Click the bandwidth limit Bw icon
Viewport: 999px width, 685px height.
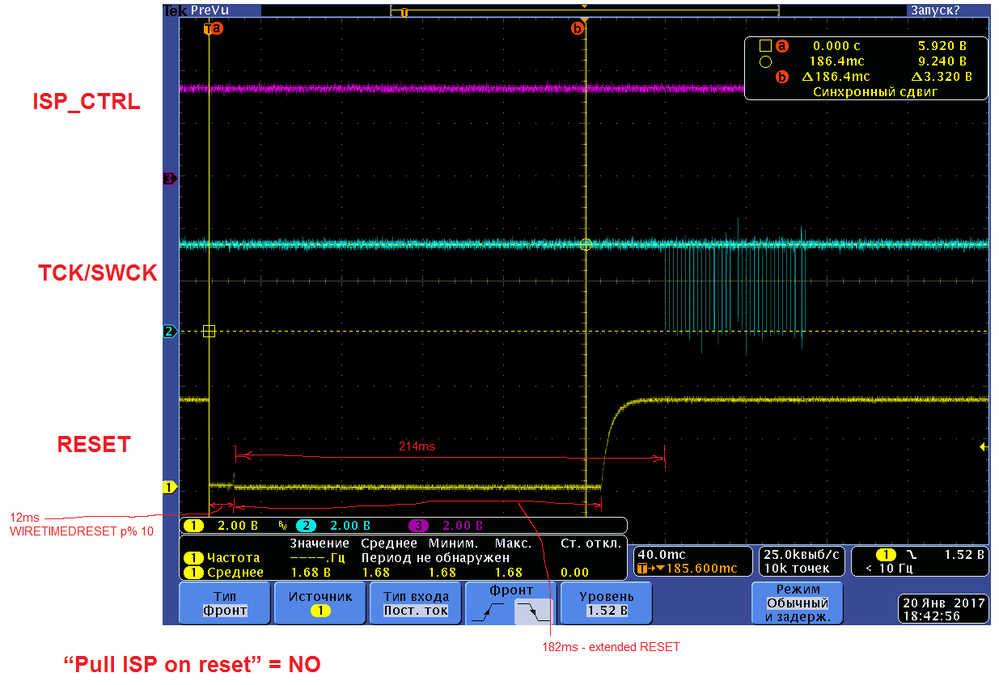pyautogui.click(x=282, y=526)
